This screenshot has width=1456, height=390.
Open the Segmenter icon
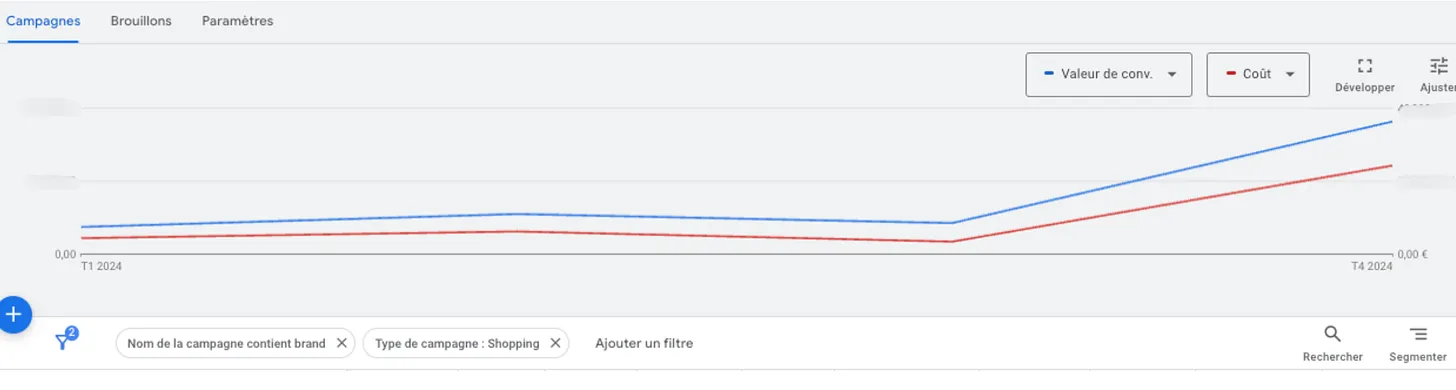(x=1418, y=334)
